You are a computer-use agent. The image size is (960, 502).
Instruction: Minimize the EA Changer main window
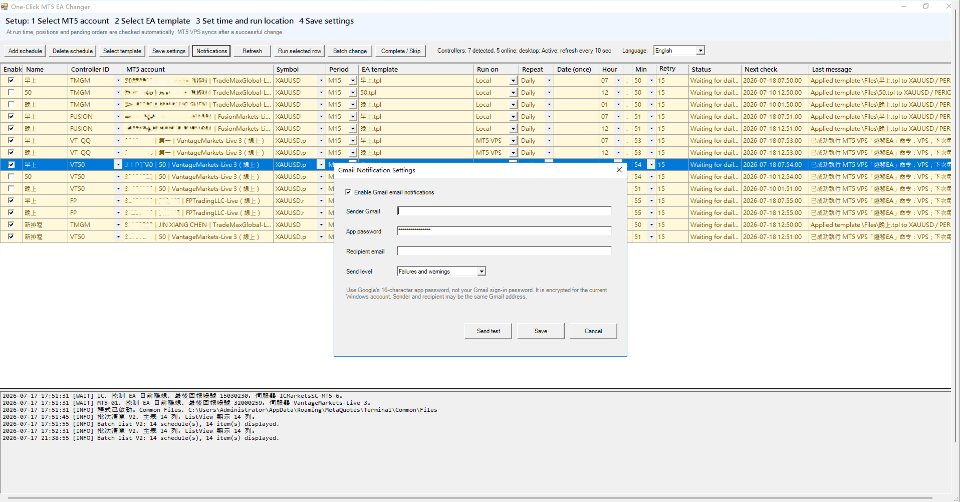904,6
